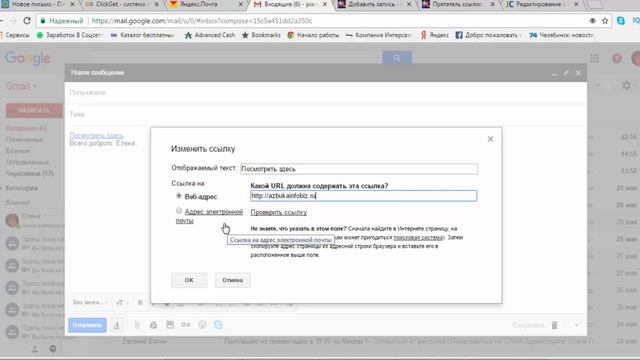
Task: Open the Челябинск новости bookmark
Action: pyautogui.click(x=561, y=35)
